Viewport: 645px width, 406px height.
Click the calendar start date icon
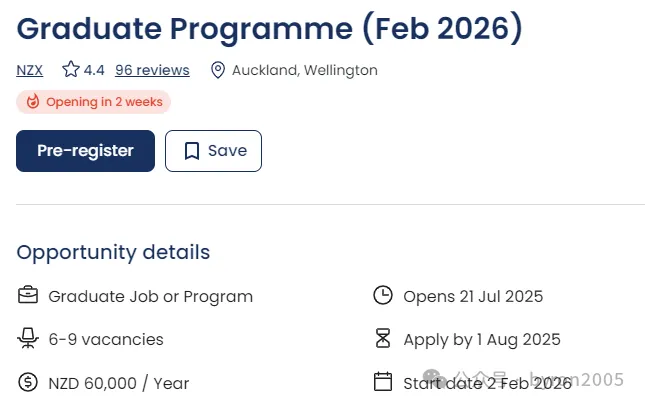(x=382, y=381)
